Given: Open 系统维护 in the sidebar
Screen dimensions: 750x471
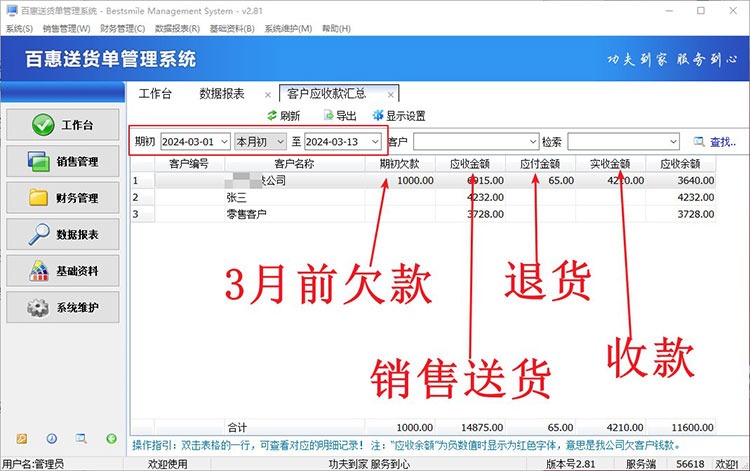Looking at the screenshot, I should tap(63, 307).
